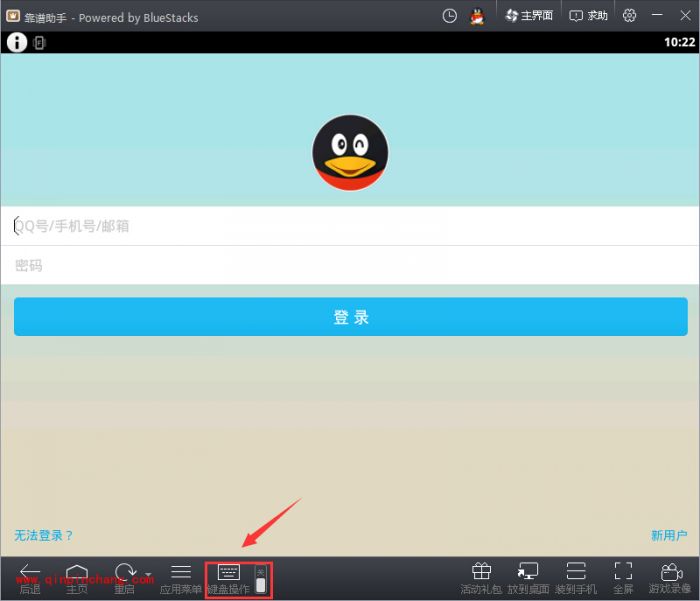Click the QQ penguin icon in title bar
The width and height of the screenshot is (700, 601).
[478, 16]
